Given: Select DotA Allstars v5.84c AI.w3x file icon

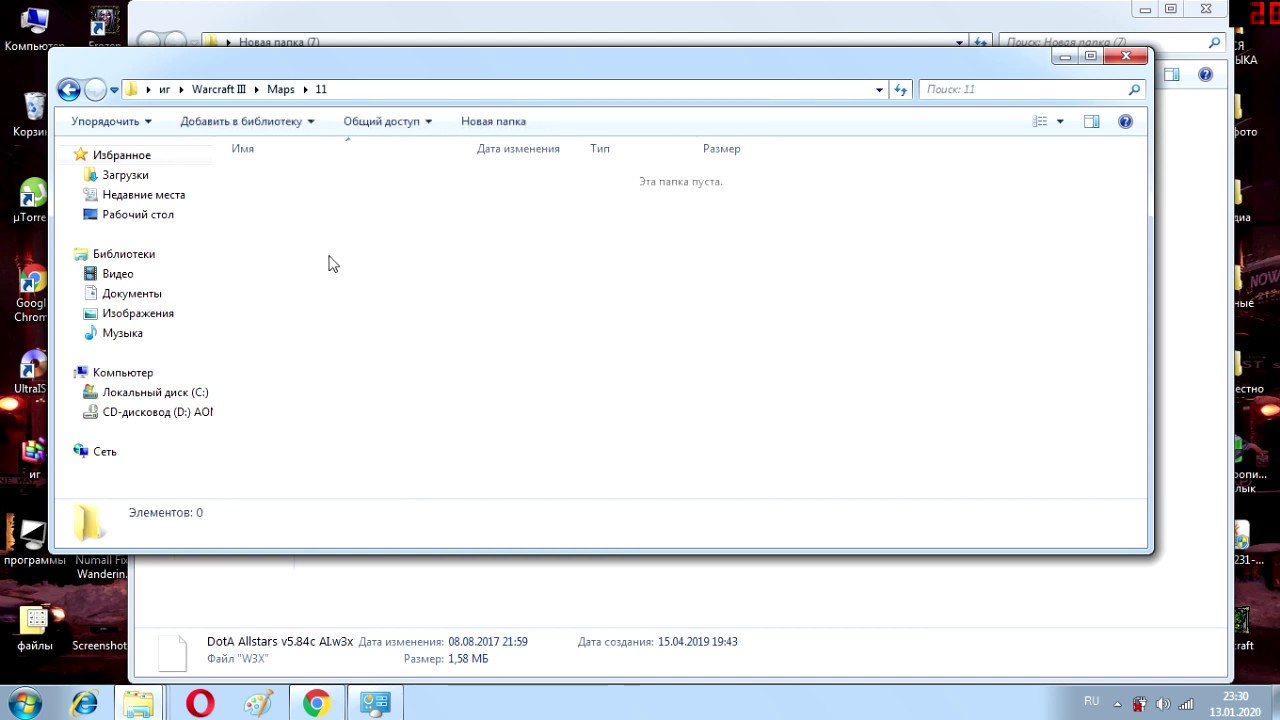Looking at the screenshot, I should coord(173,652).
